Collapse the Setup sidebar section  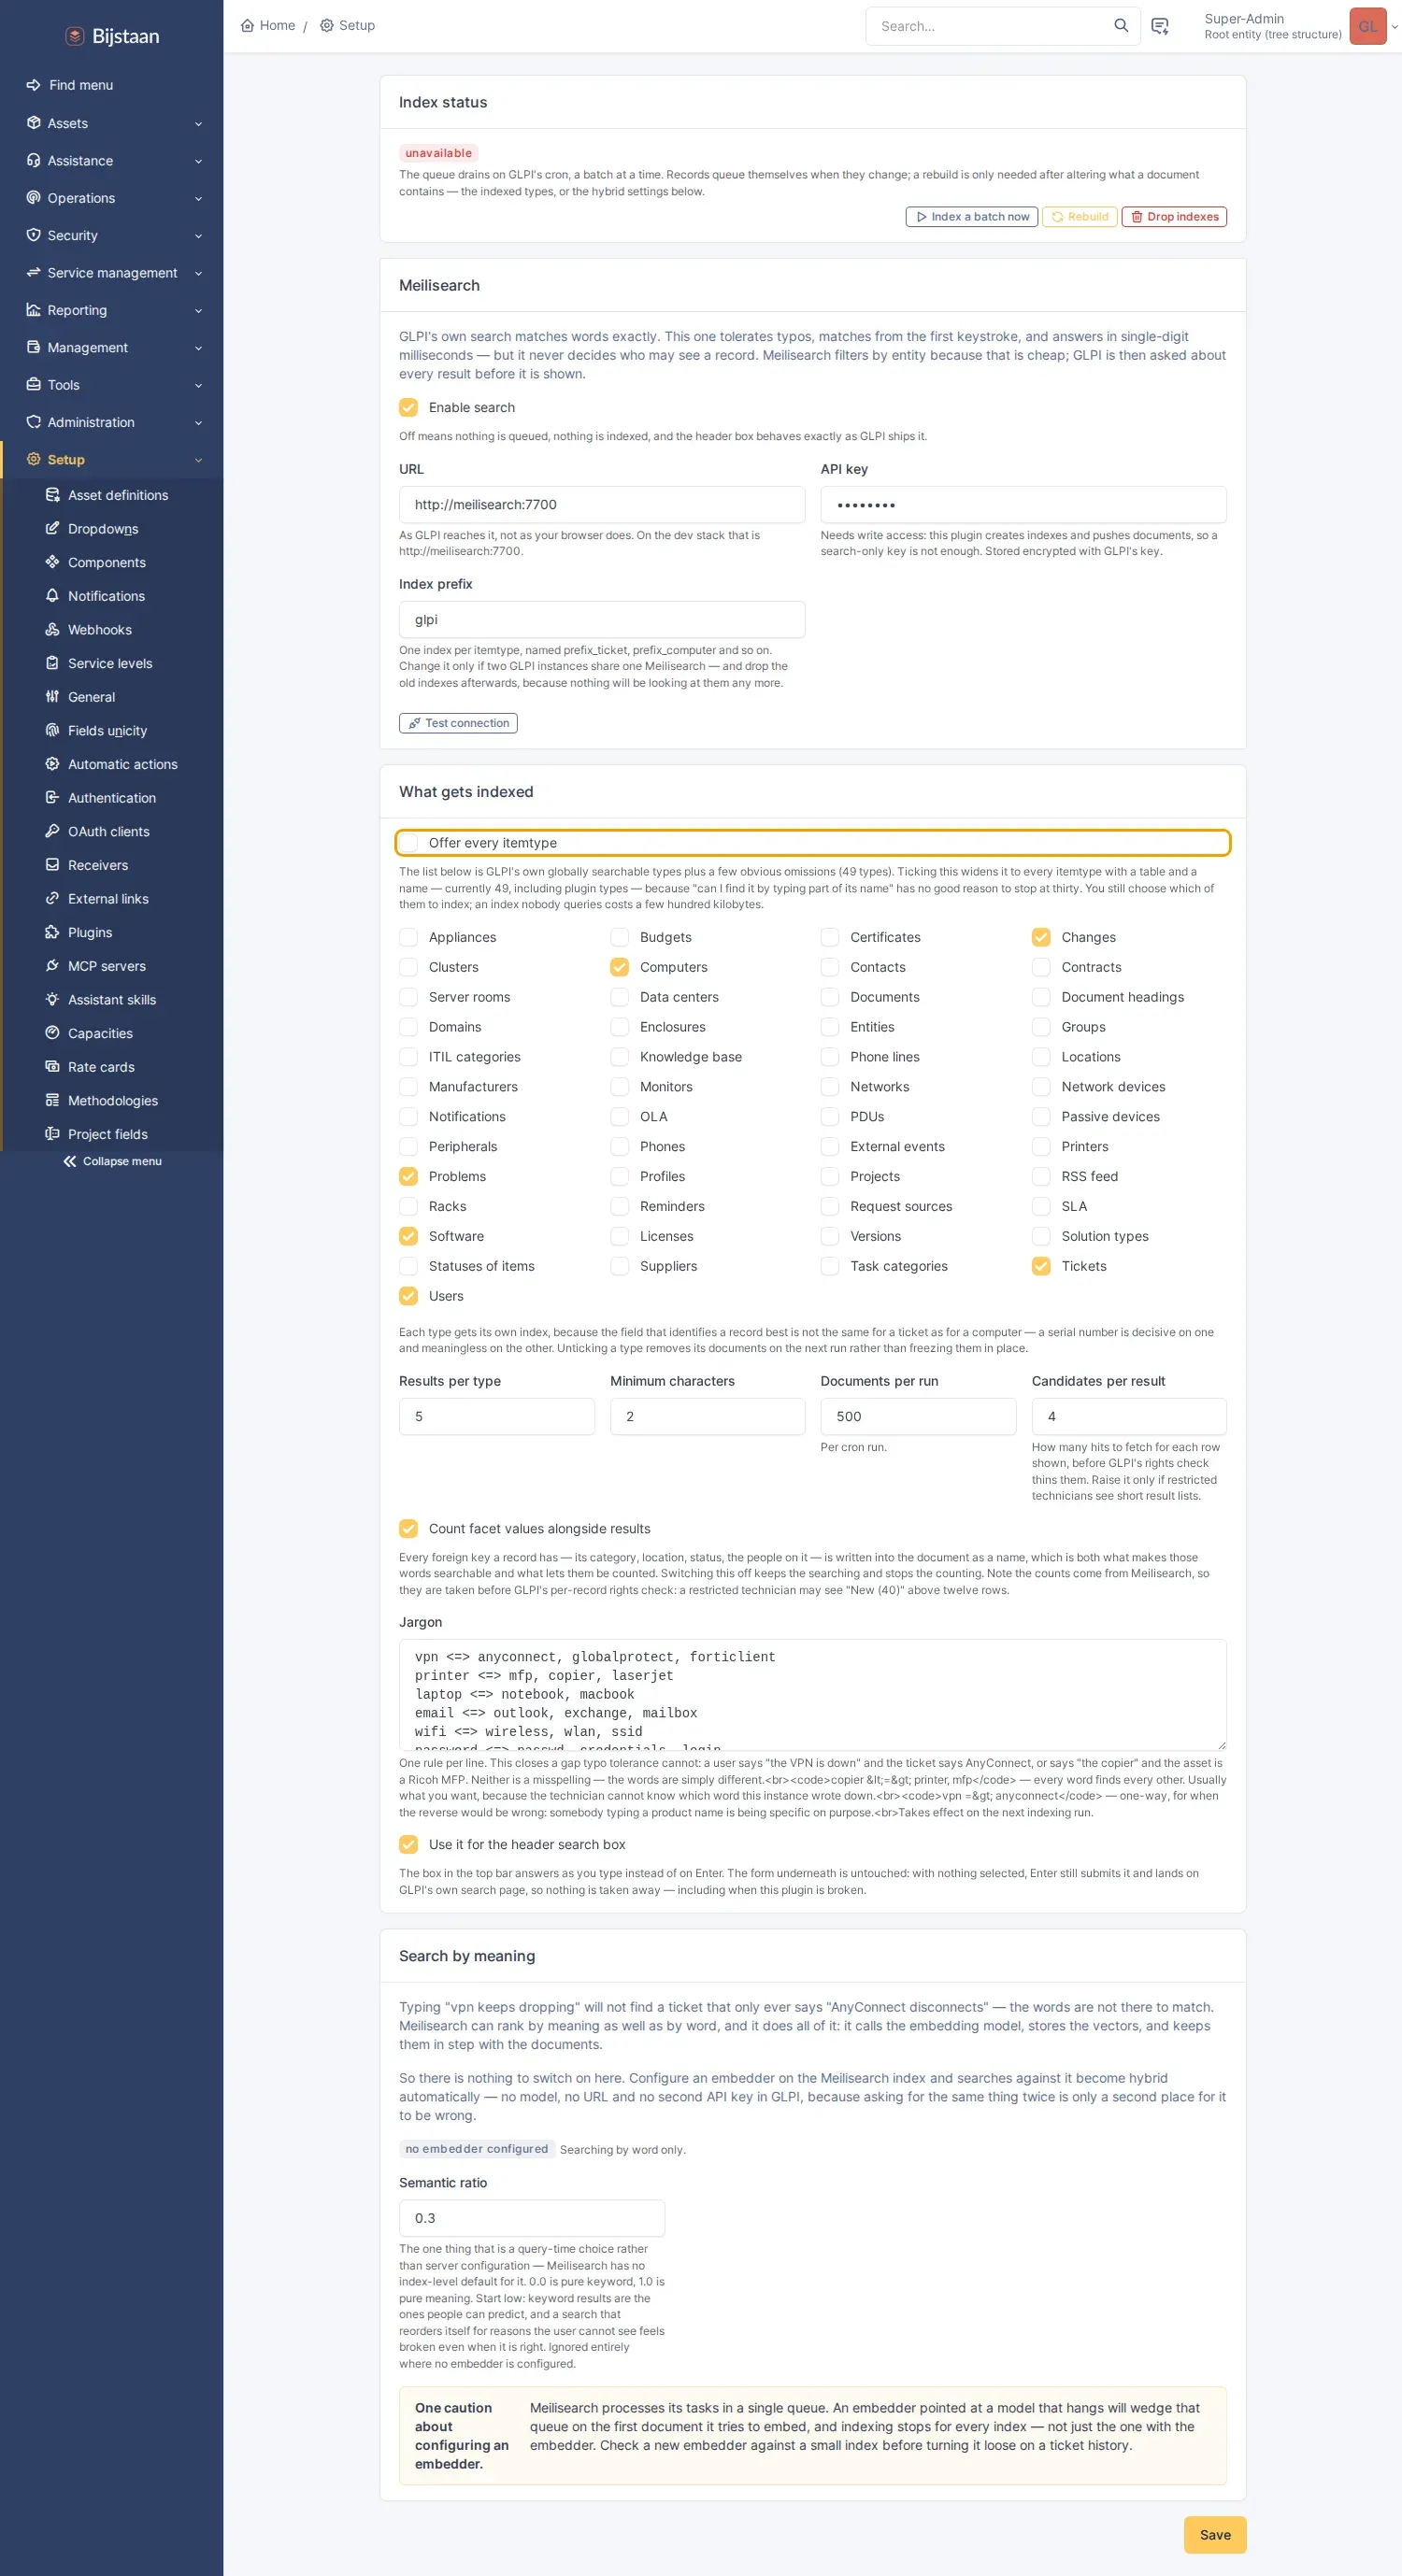112,460
